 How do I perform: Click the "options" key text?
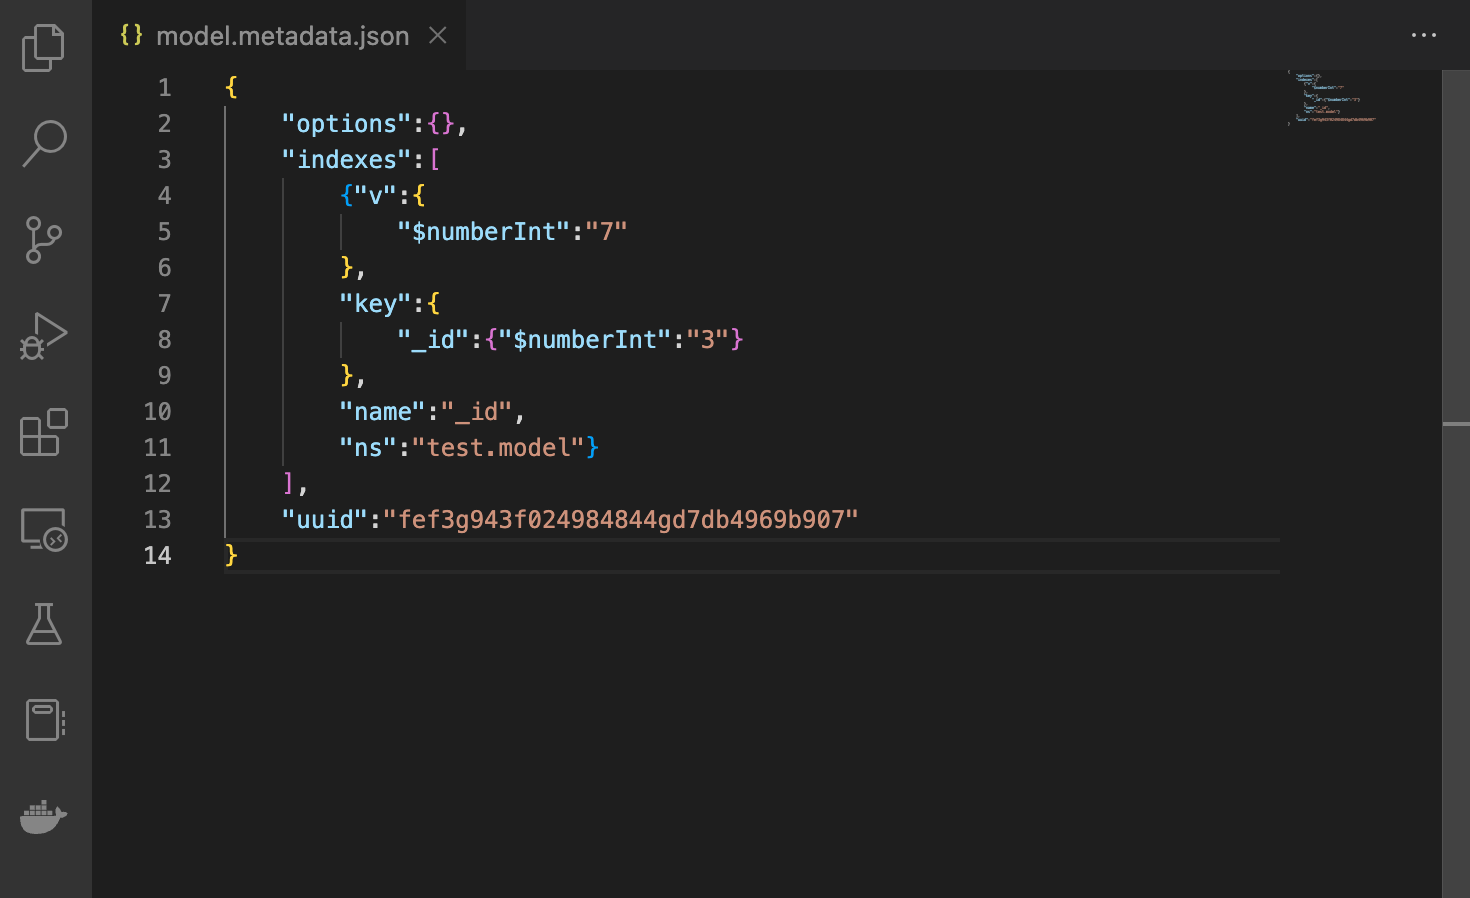click(x=346, y=124)
